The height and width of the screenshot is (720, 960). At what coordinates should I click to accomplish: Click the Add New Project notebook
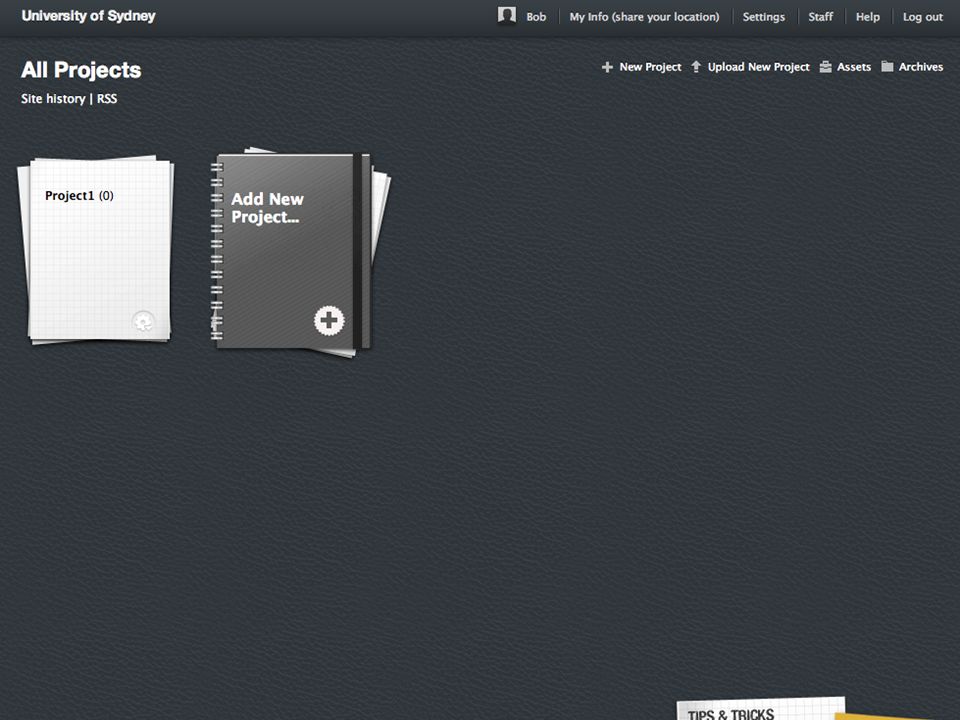(x=300, y=252)
